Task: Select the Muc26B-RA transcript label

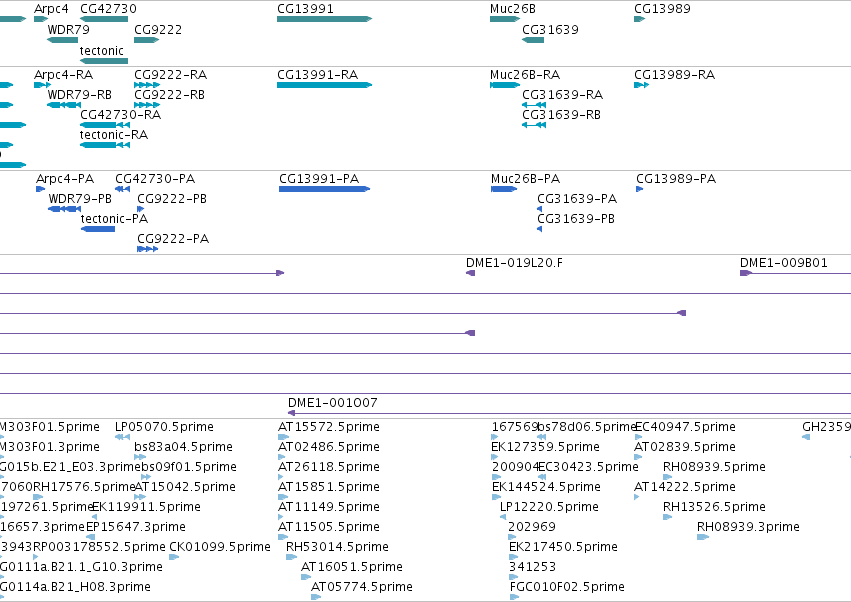Action: click(x=525, y=74)
